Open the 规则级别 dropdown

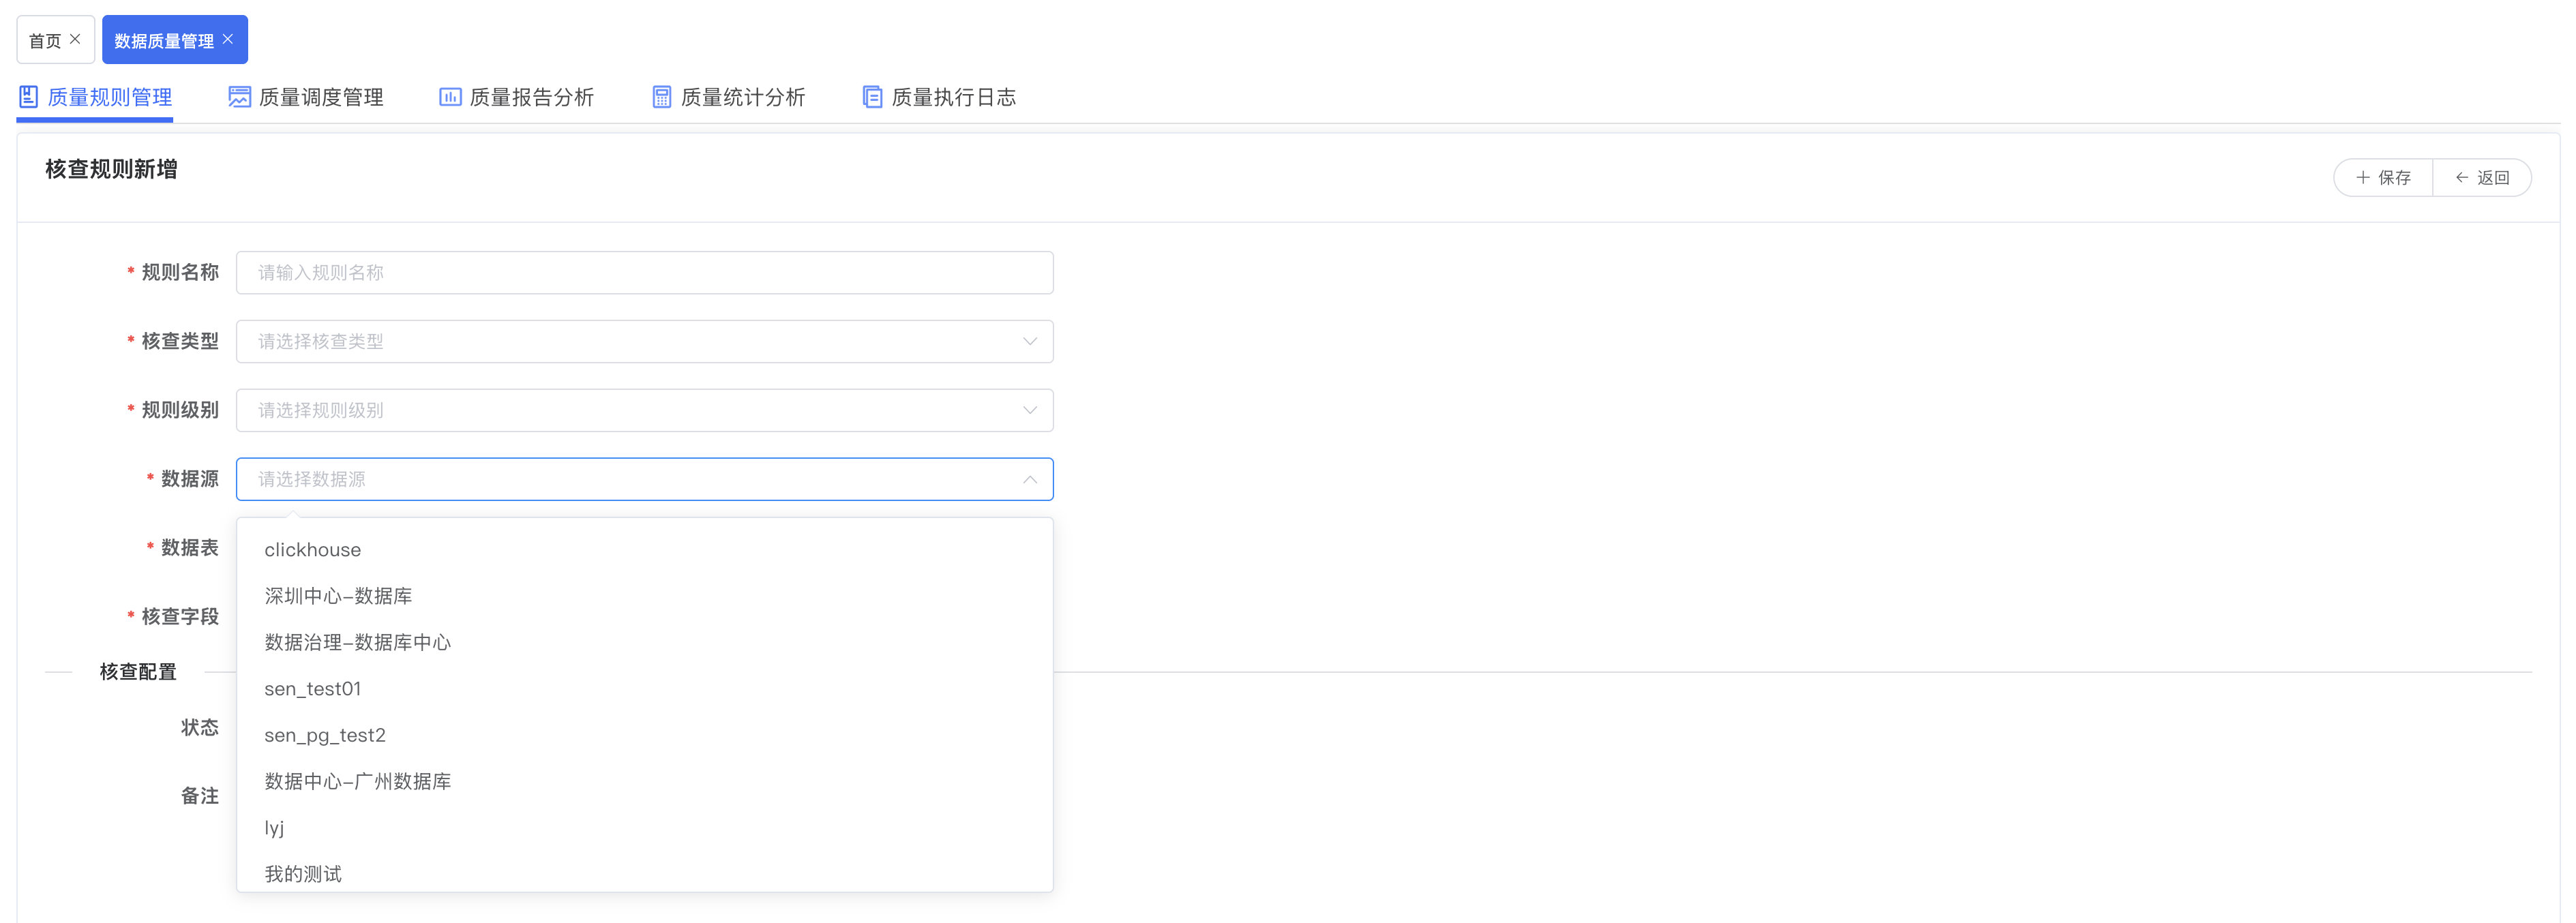click(x=1029, y=411)
